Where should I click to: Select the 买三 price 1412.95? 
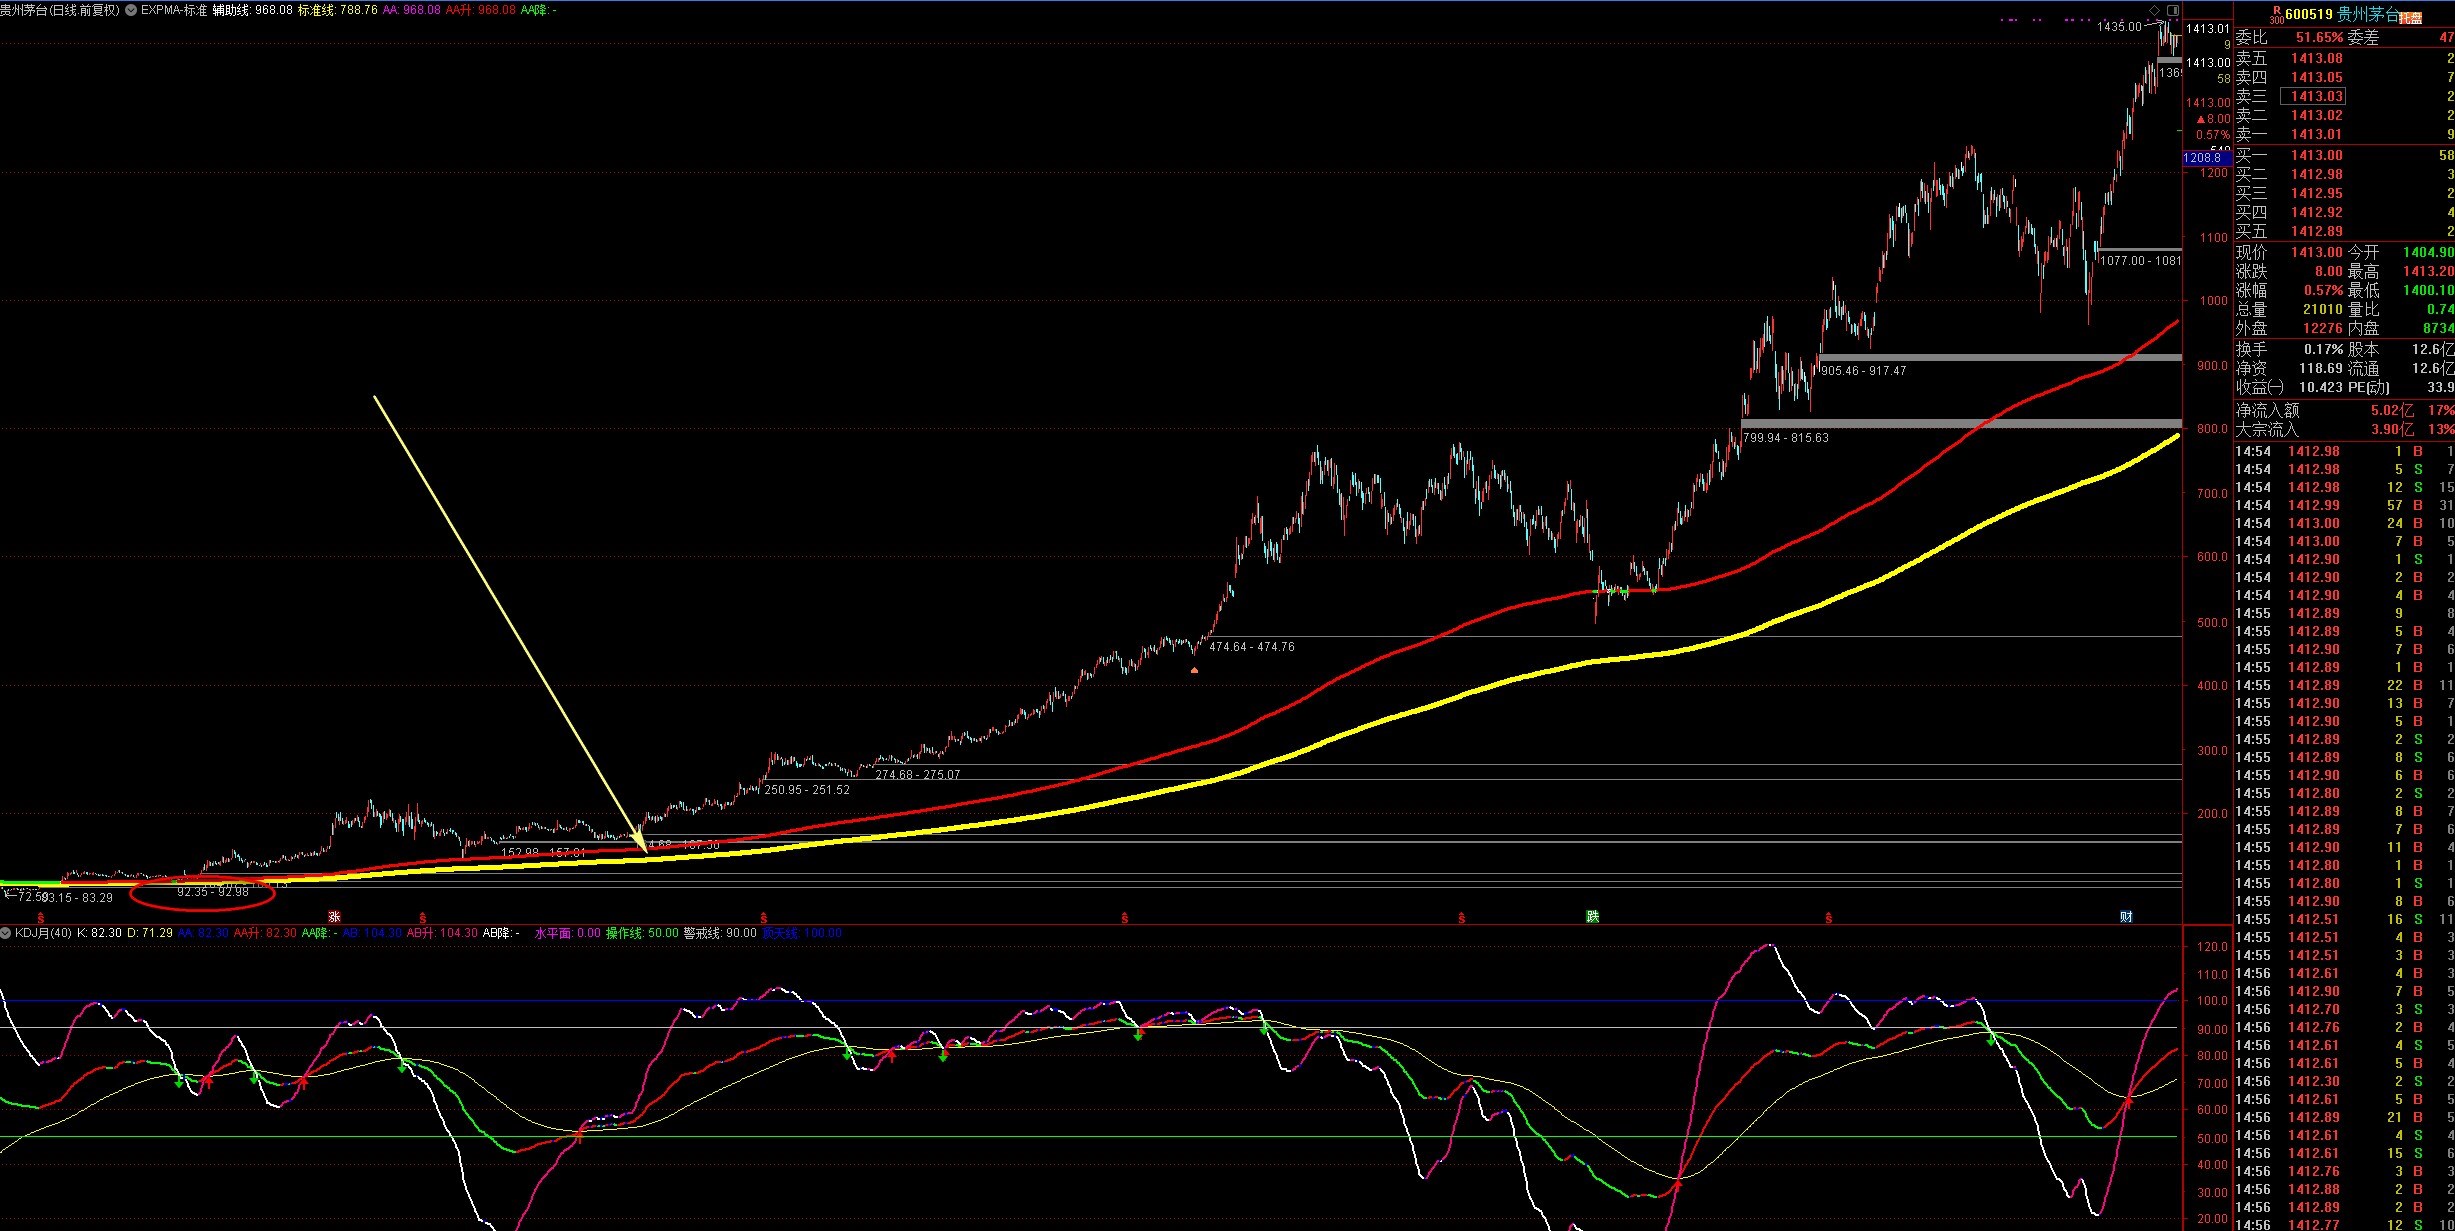(2317, 193)
